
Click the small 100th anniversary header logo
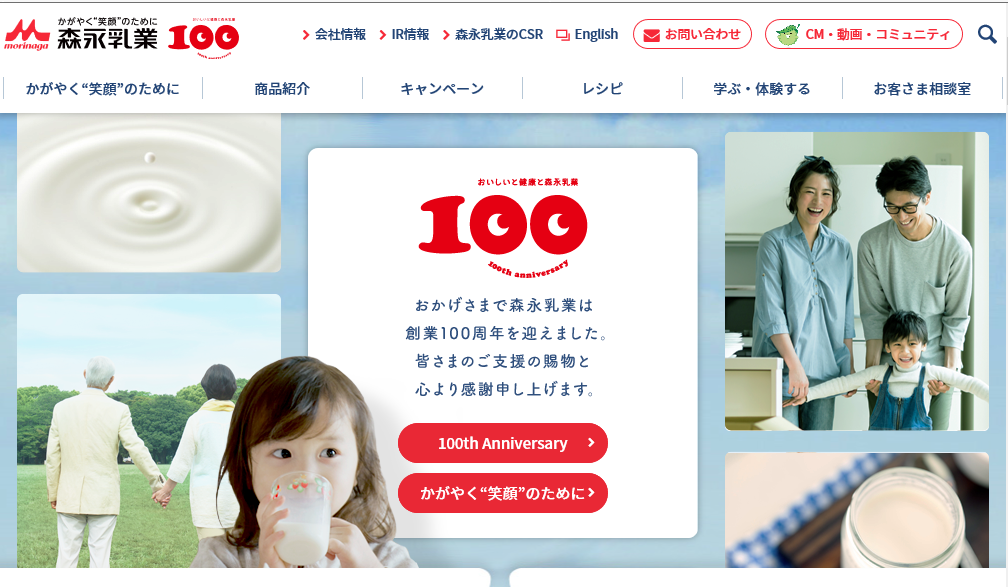click(x=203, y=37)
